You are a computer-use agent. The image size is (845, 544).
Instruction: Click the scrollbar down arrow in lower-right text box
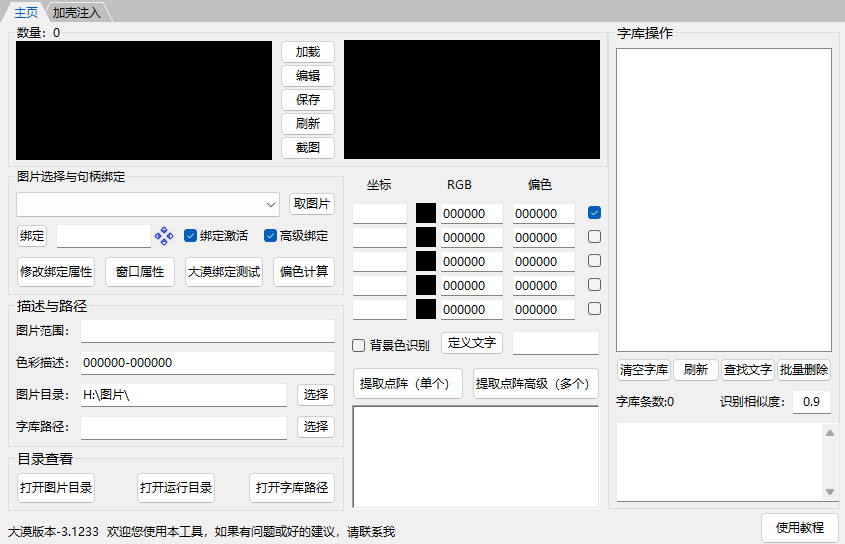click(x=830, y=492)
